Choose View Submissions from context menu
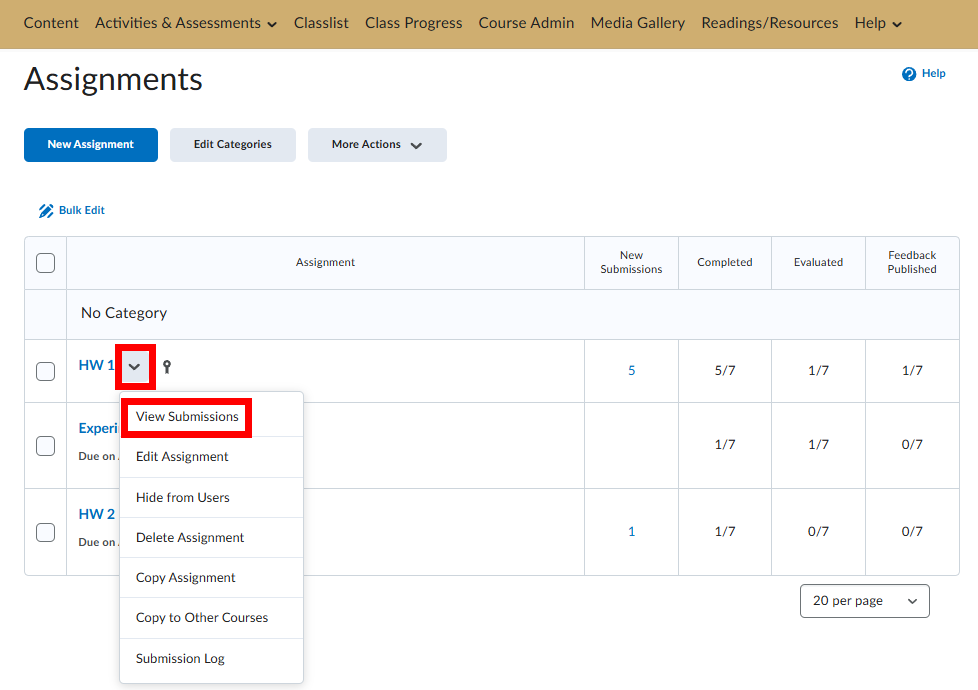 tap(187, 417)
